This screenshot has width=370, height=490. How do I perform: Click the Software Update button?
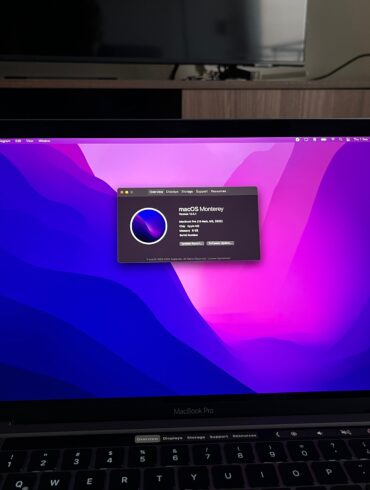pyautogui.click(x=220, y=243)
